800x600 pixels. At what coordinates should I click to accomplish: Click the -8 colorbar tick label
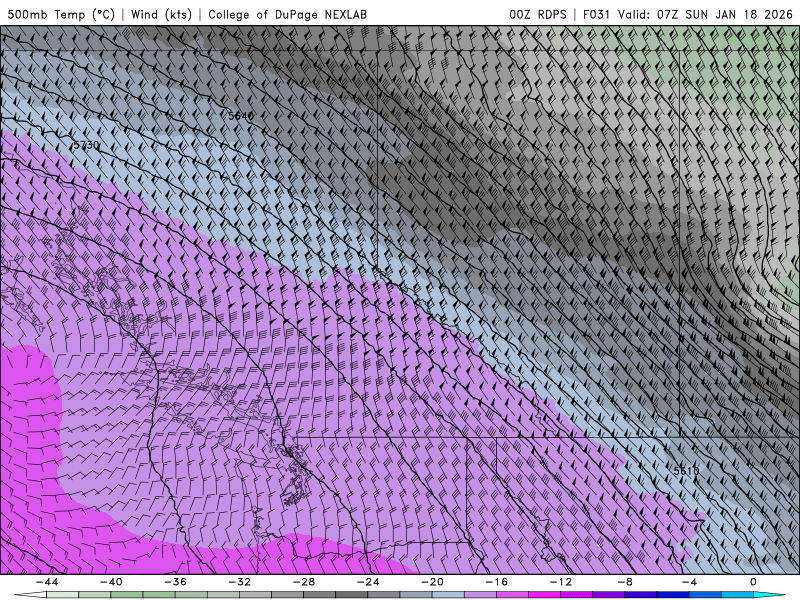tap(625, 582)
